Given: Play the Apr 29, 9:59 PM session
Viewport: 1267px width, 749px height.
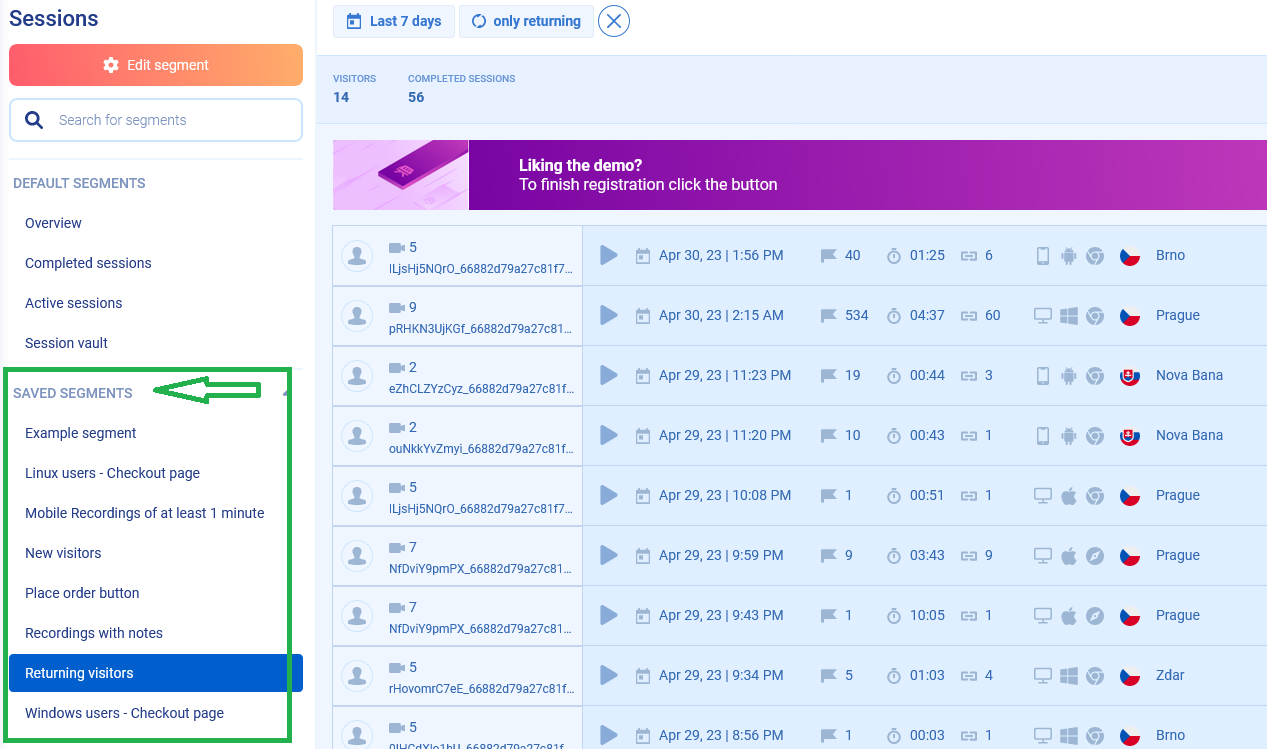Looking at the screenshot, I should point(608,555).
